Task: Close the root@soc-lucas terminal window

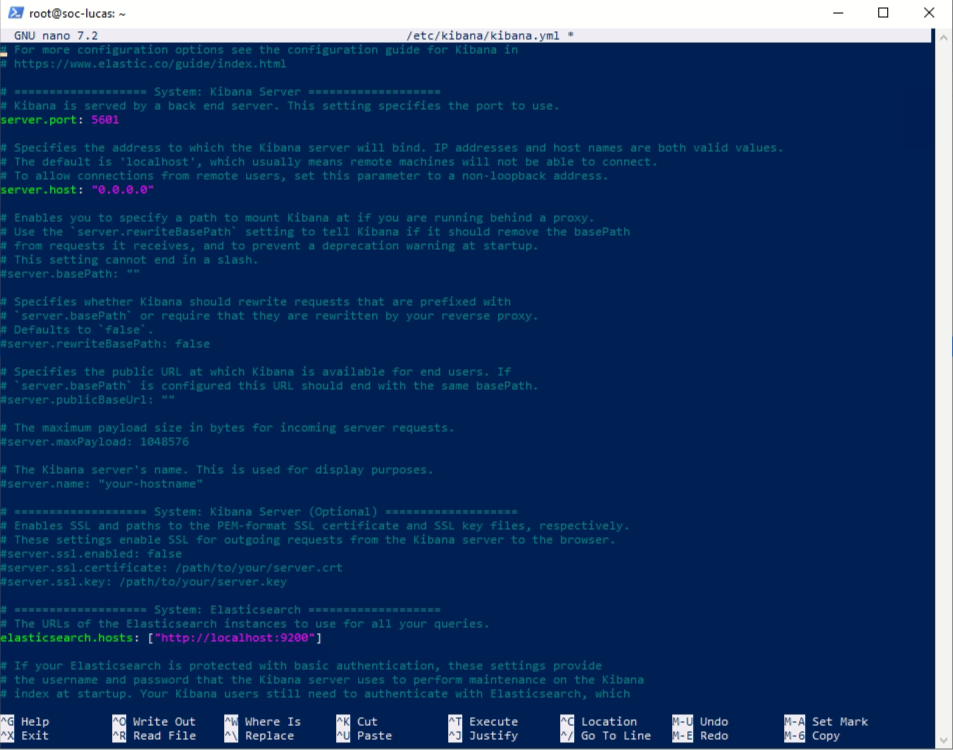Action: pyautogui.click(x=929, y=13)
